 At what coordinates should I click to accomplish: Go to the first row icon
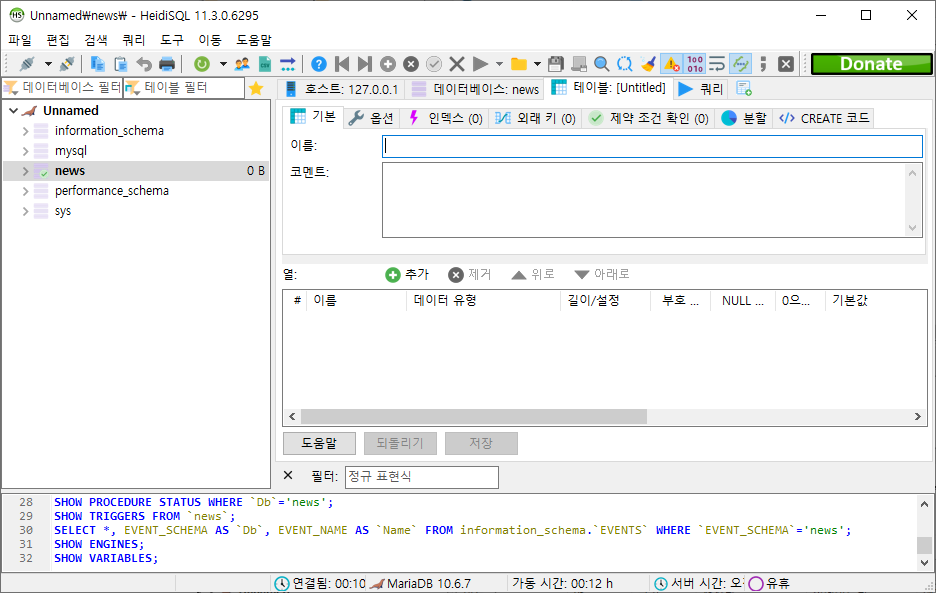[342, 64]
